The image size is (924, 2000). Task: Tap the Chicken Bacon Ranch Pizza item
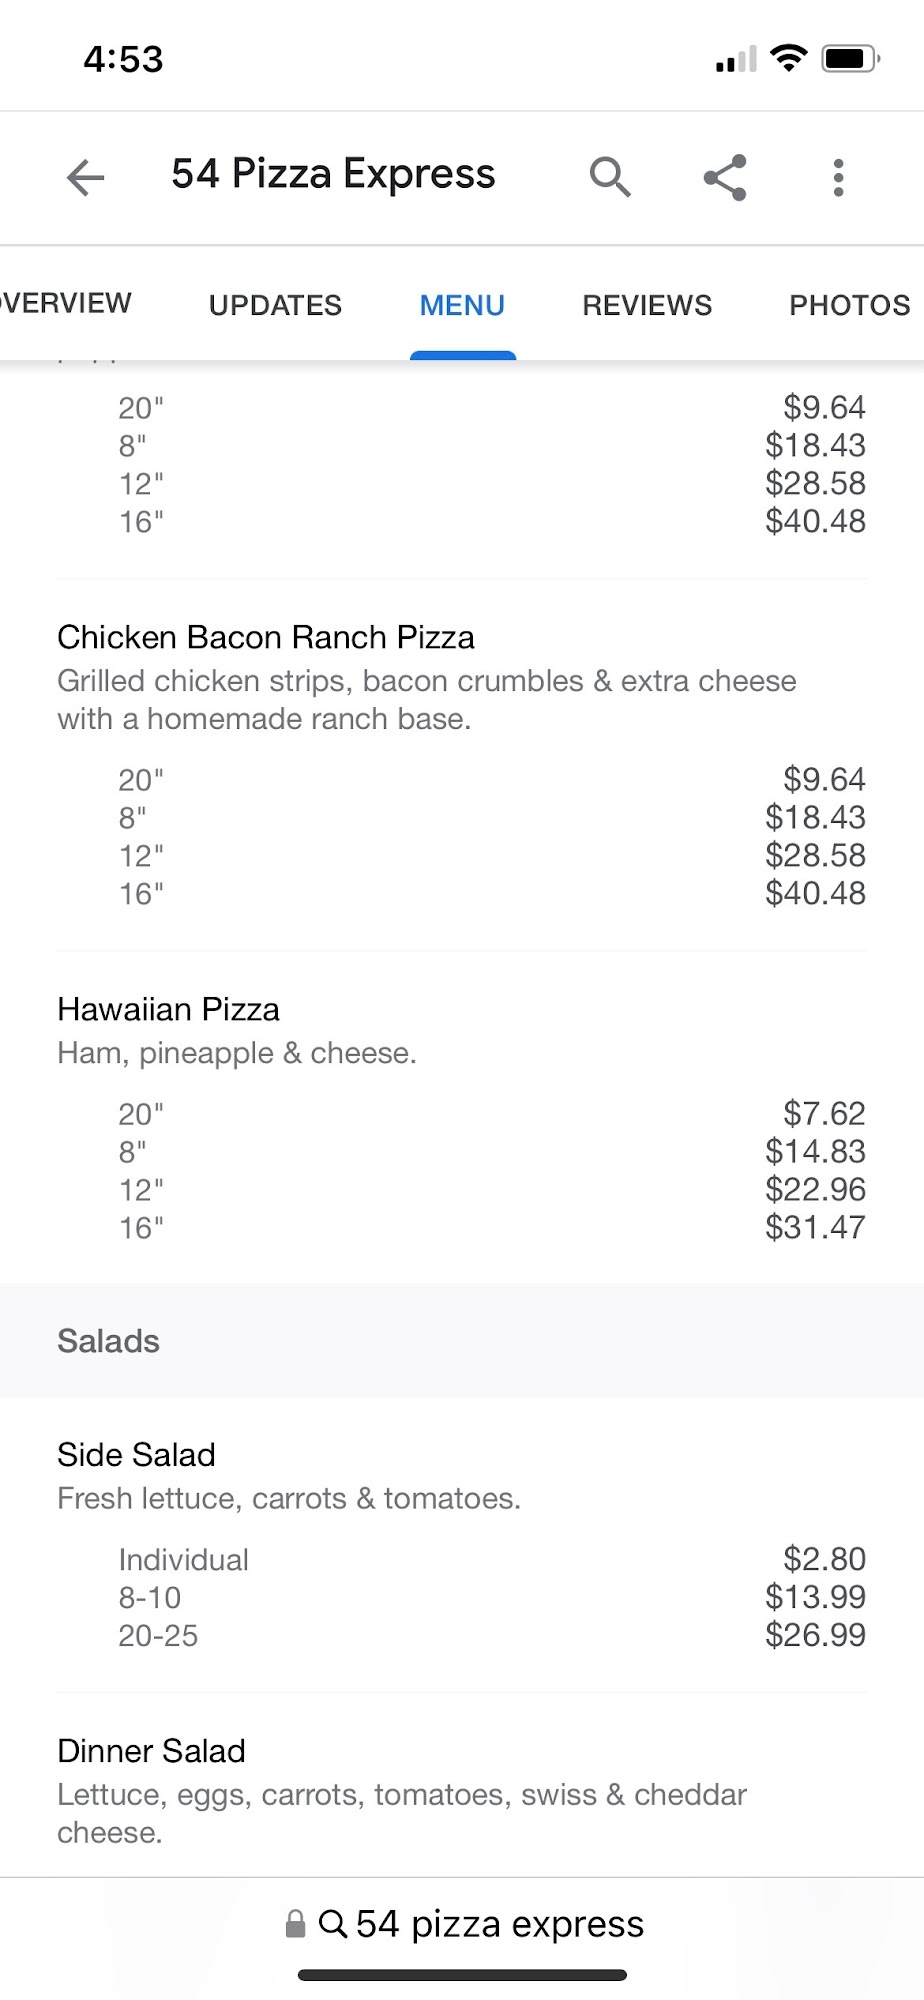point(266,637)
